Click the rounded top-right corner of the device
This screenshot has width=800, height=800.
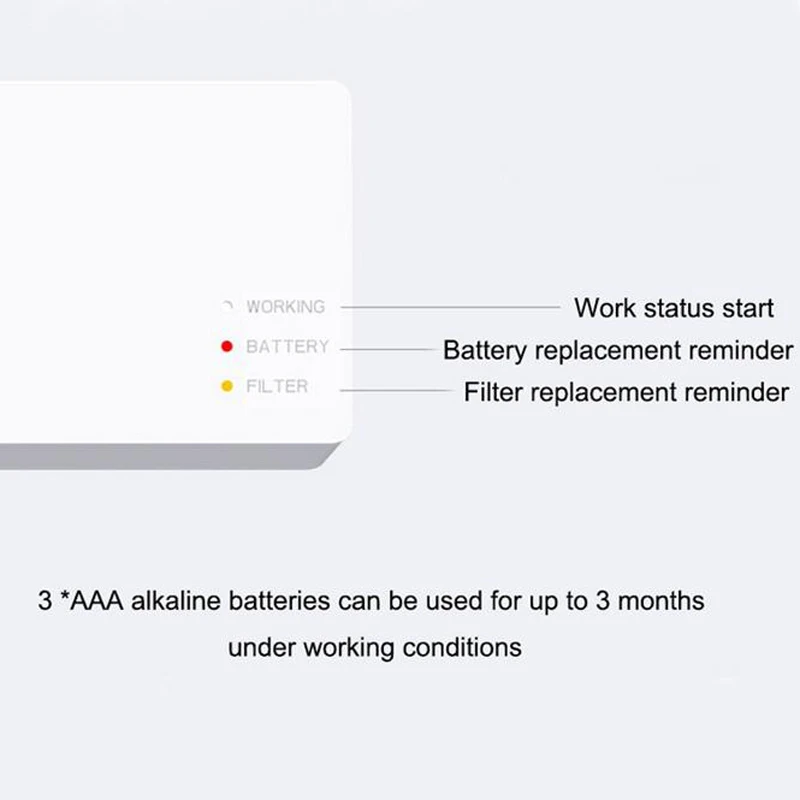click(x=338, y=92)
